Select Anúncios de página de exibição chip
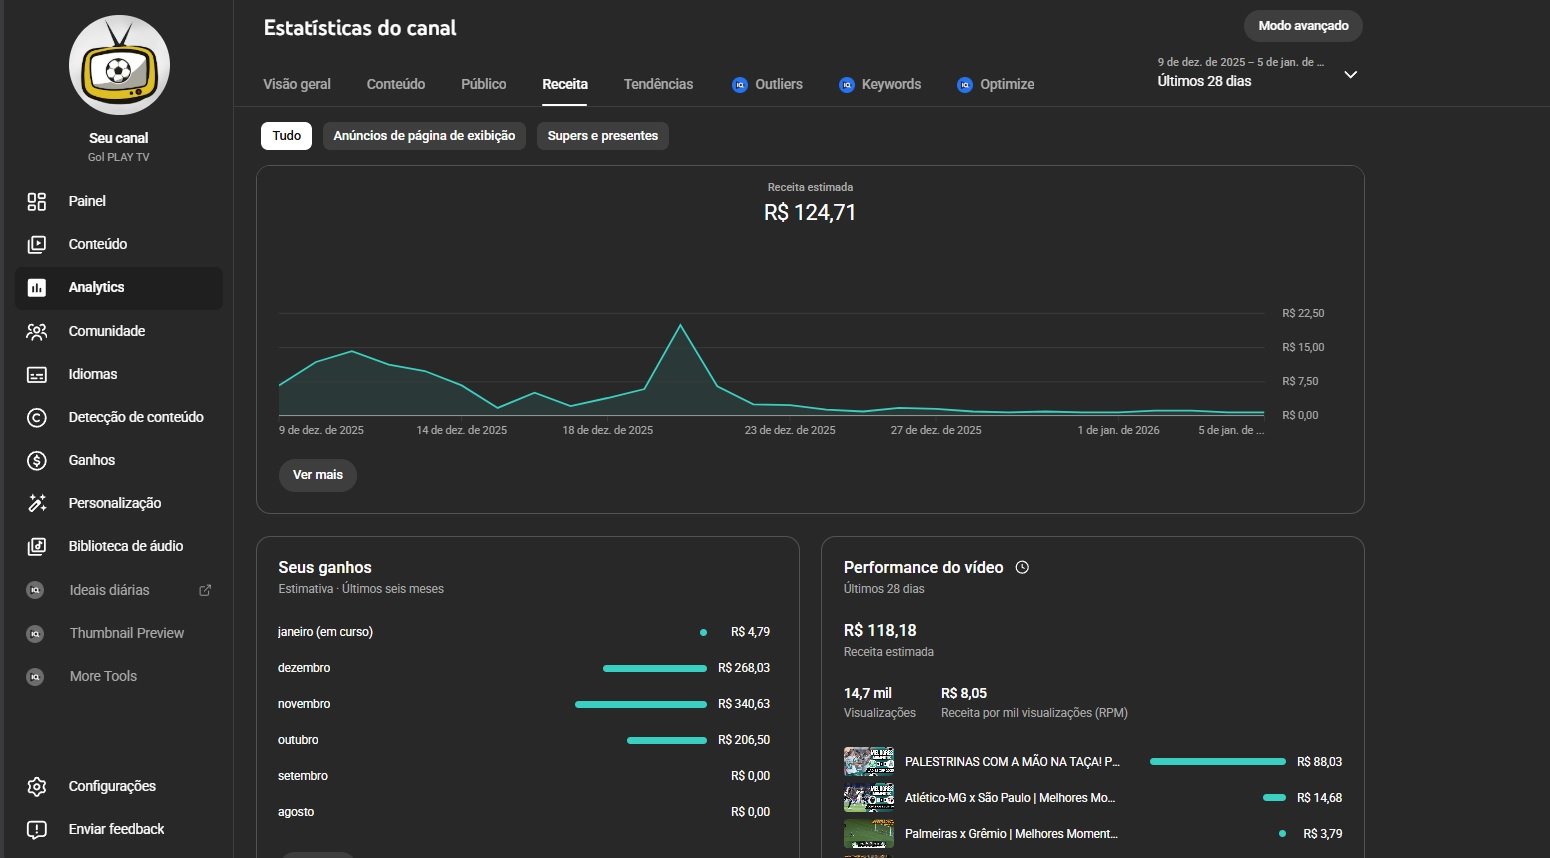The width and height of the screenshot is (1550, 858). (x=424, y=136)
